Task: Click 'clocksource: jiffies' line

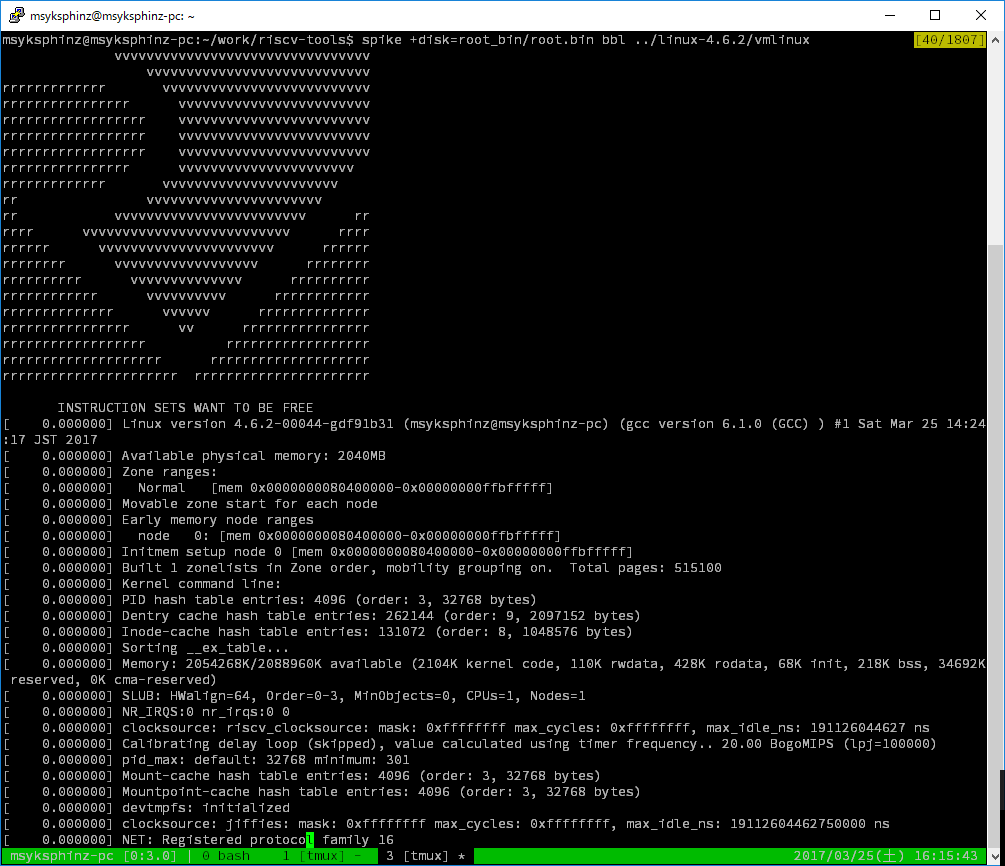Action: coord(446,824)
